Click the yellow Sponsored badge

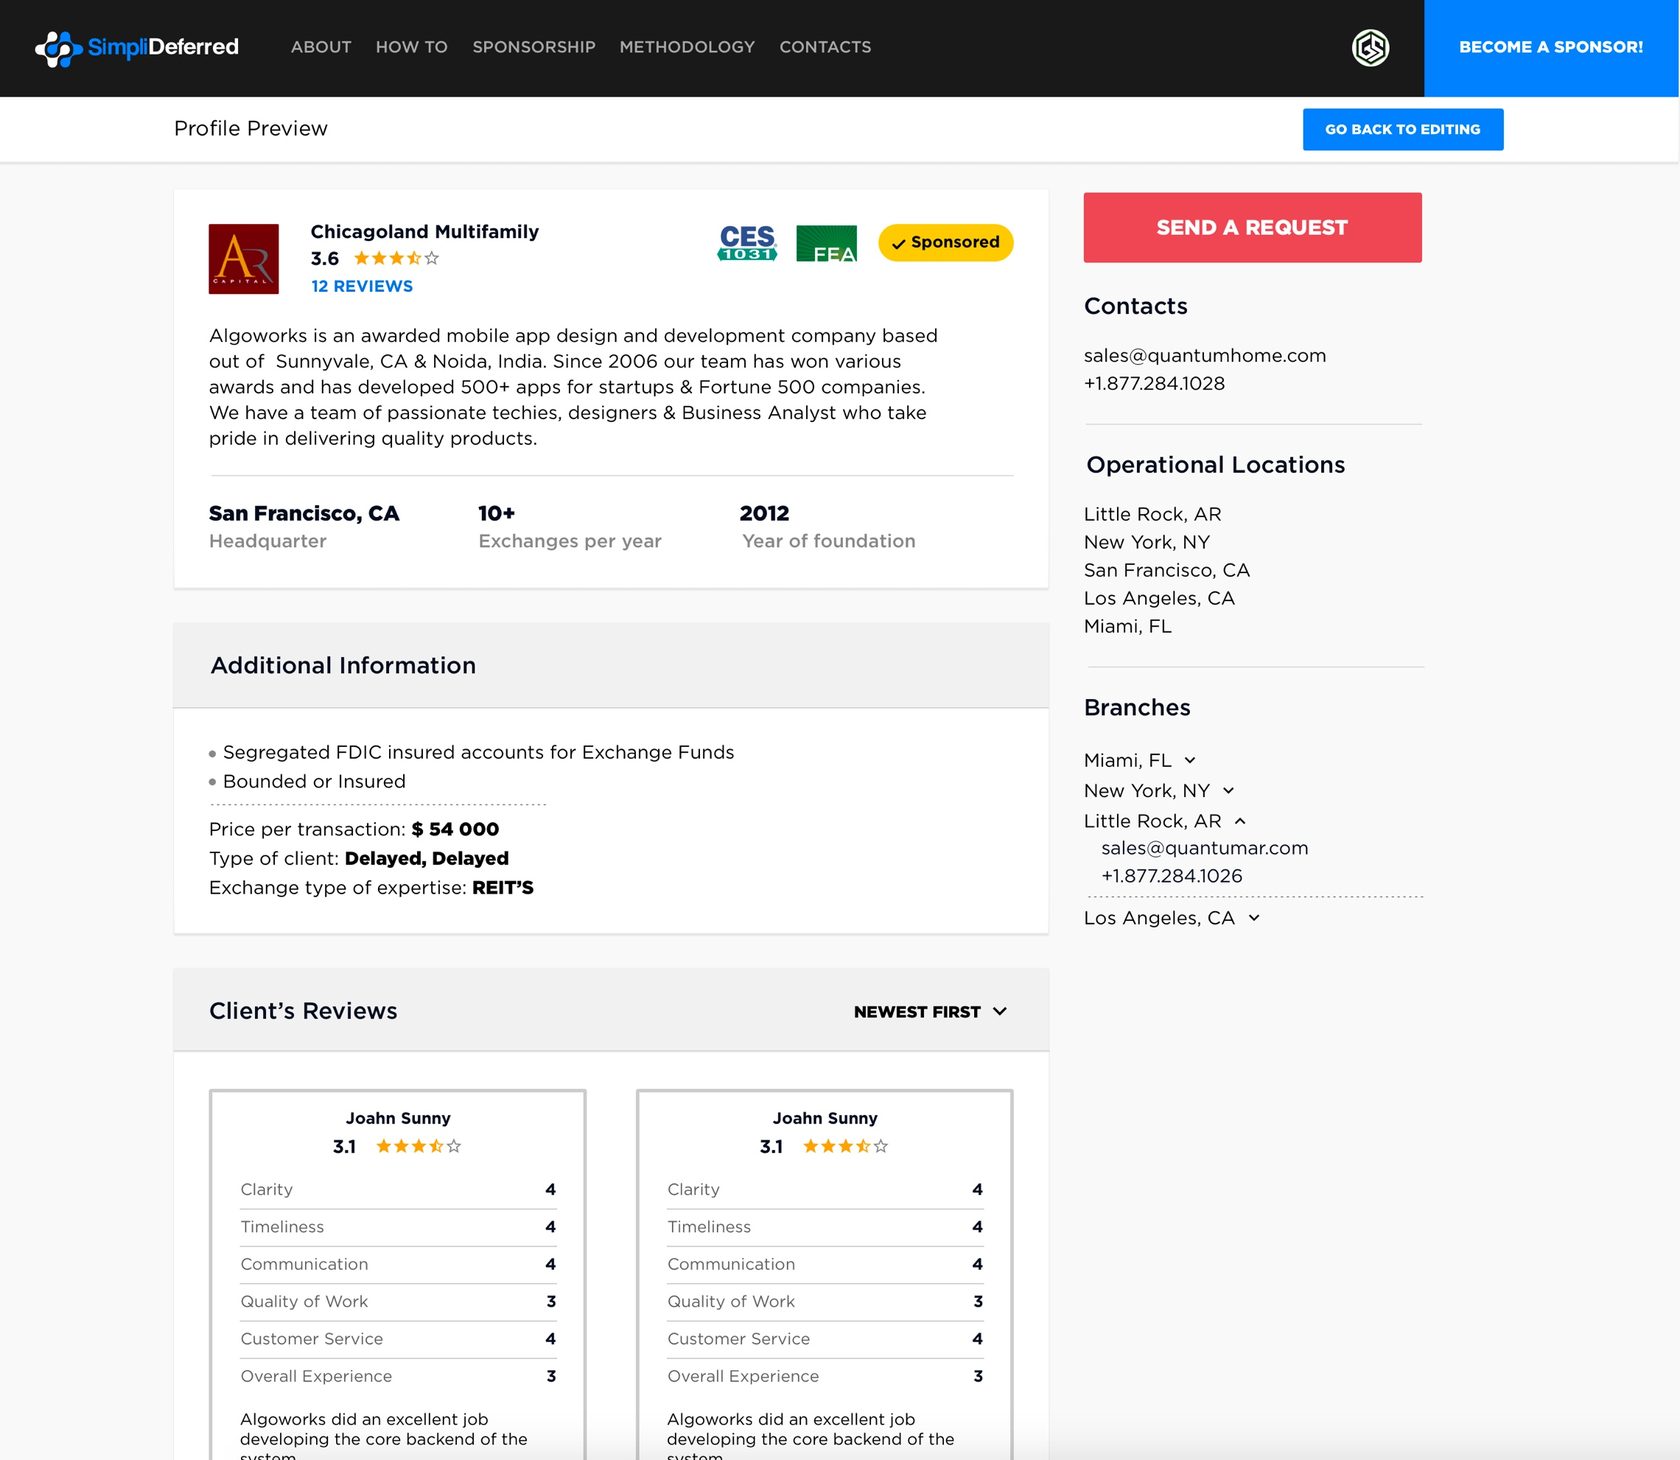point(945,243)
